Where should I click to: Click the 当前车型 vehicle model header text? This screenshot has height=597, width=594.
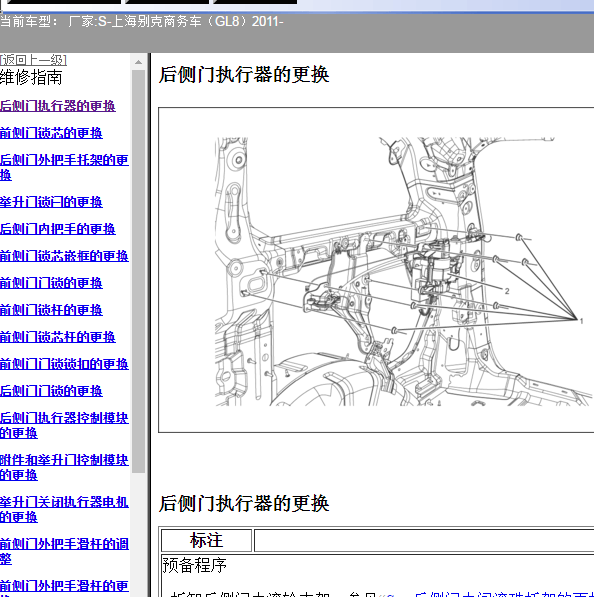coord(142,21)
